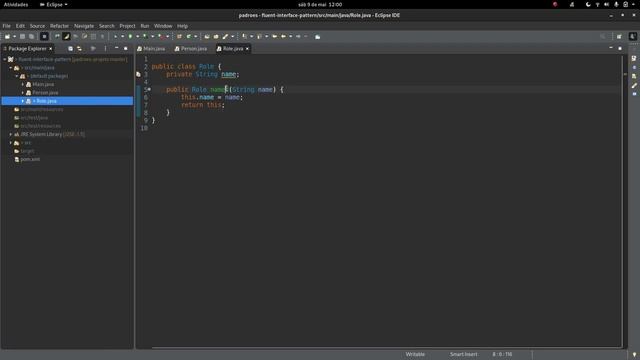Select the target folder in Package Explorer
The height and width of the screenshot is (360, 640).
point(27,151)
